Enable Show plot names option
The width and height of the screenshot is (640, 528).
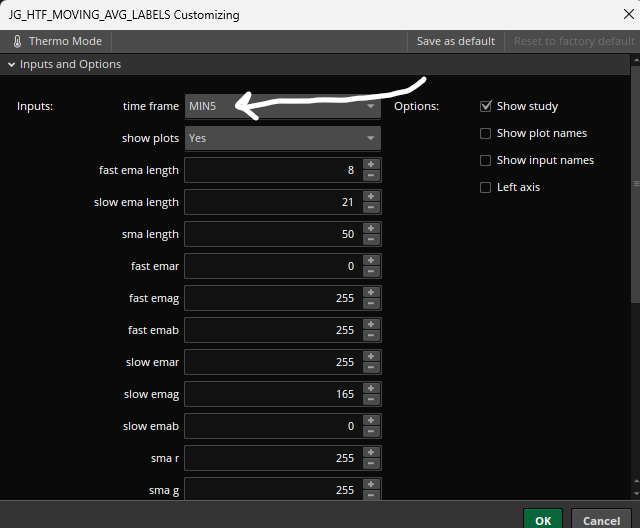coord(486,133)
